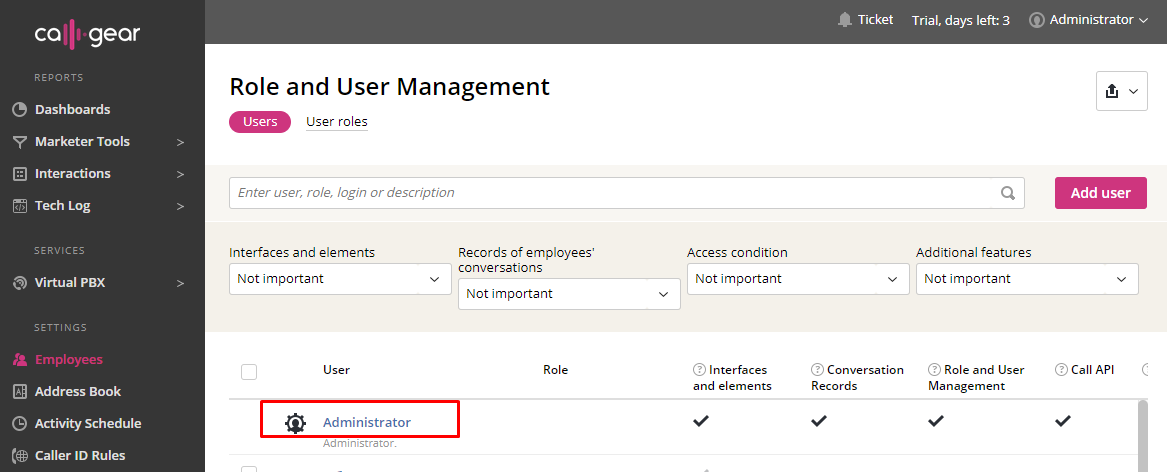The height and width of the screenshot is (472, 1167).
Task: Switch to the User roles tab
Action: coord(336,122)
